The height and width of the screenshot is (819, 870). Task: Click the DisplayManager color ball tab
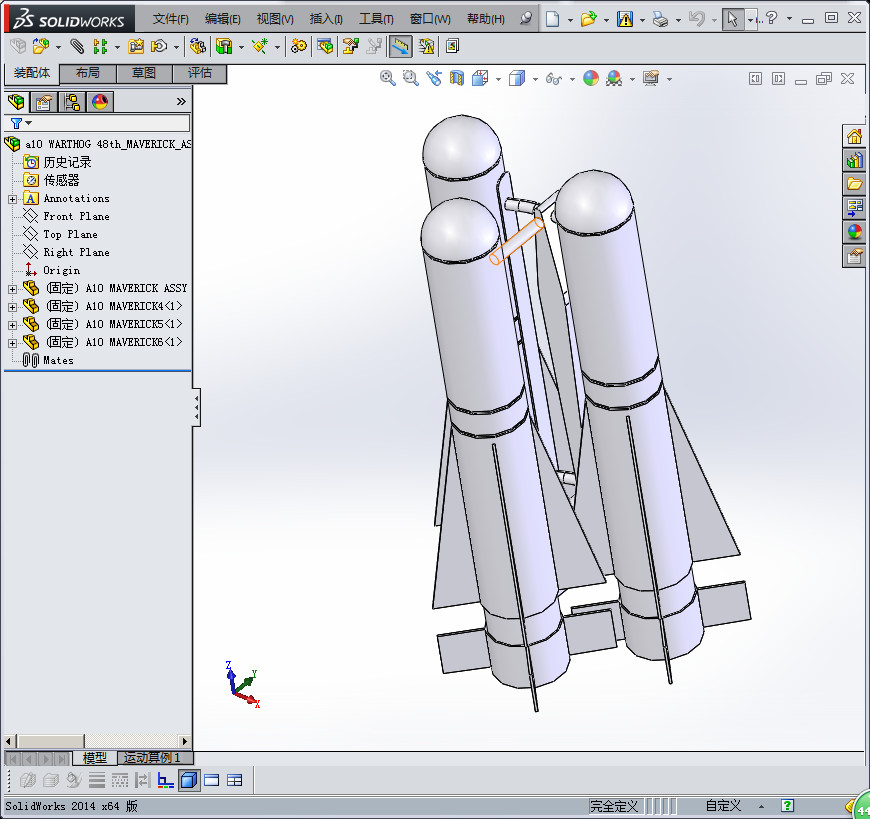(100, 102)
